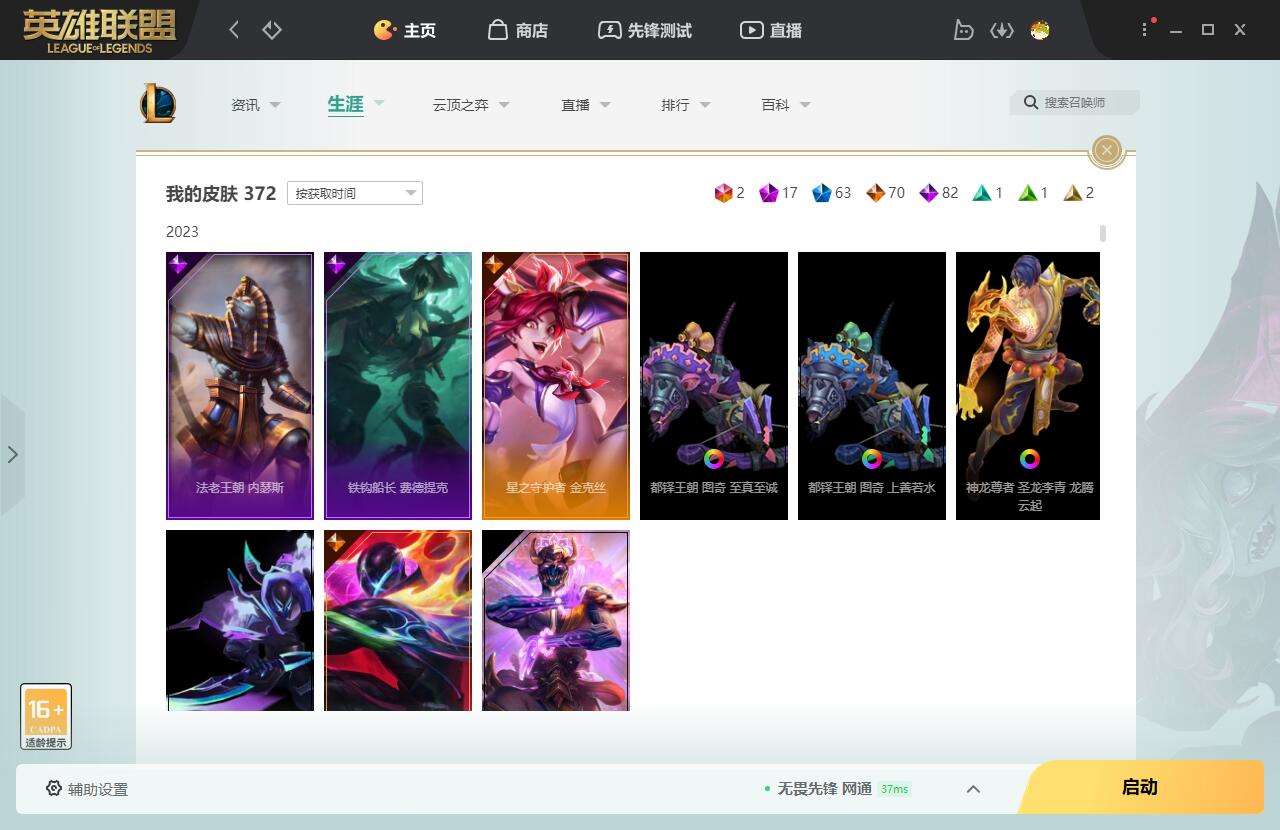Expand the left side panel arrow
The height and width of the screenshot is (830, 1280).
point(12,455)
